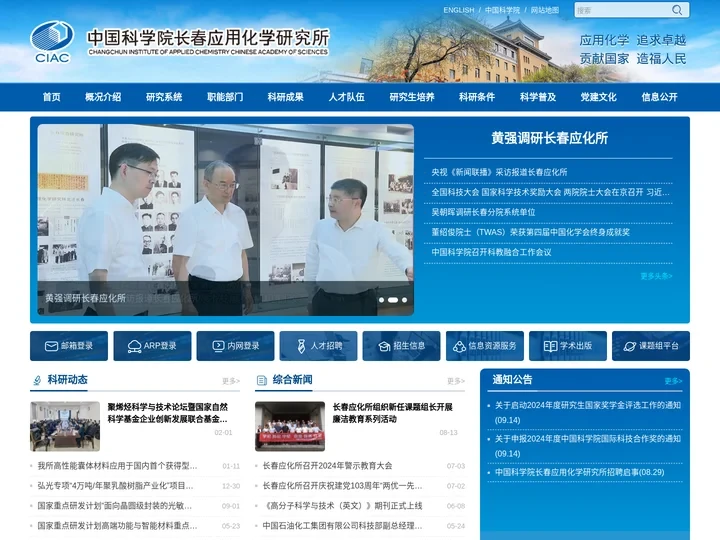Open headline 黄强调研长春应化所
Viewport: 720px width, 540px height.
click(x=549, y=138)
